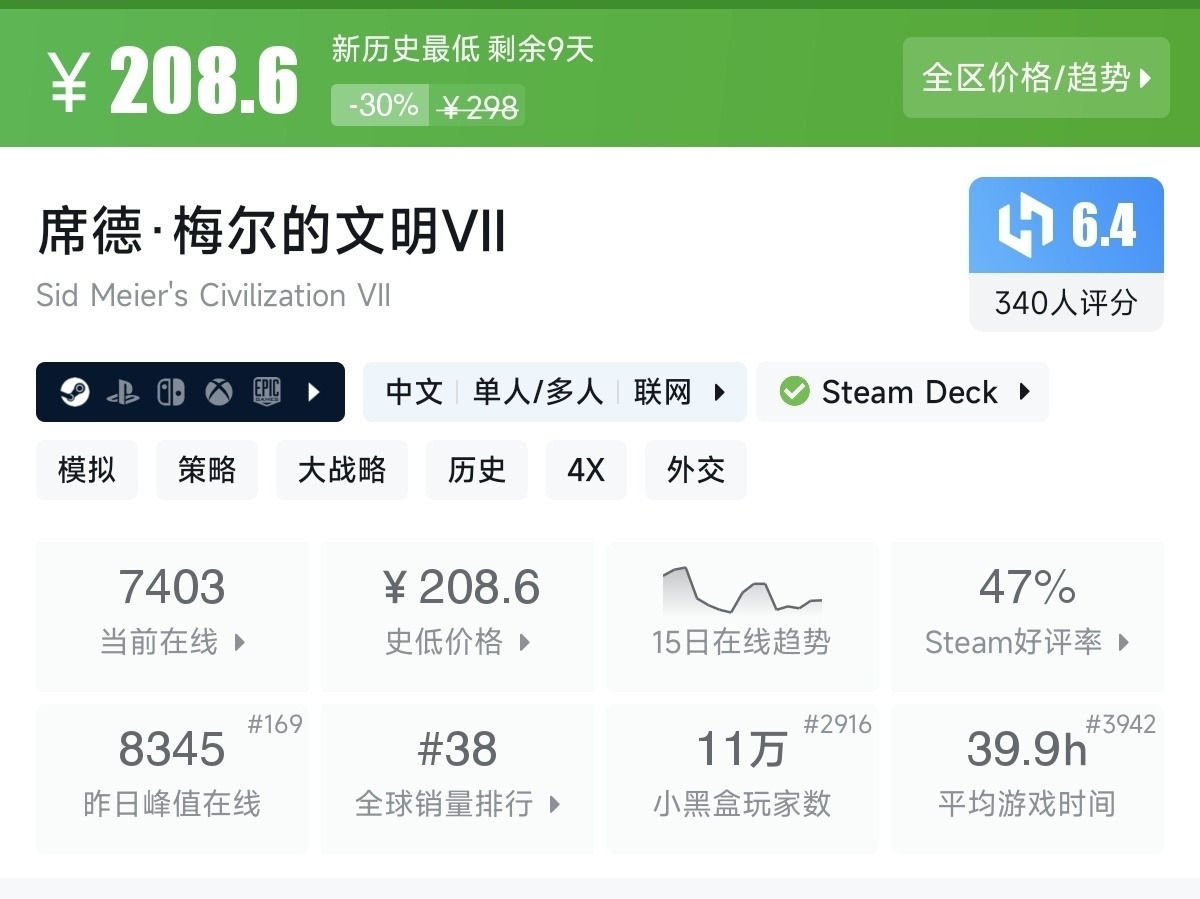This screenshot has height=899, width=1200.
Task: Open 全球销量排行 #38 ranking
Action: (x=458, y=778)
